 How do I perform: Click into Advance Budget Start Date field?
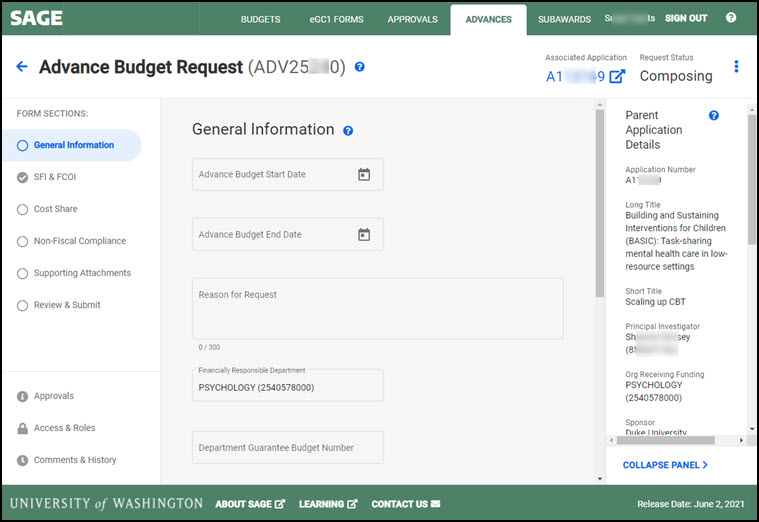tap(288, 174)
